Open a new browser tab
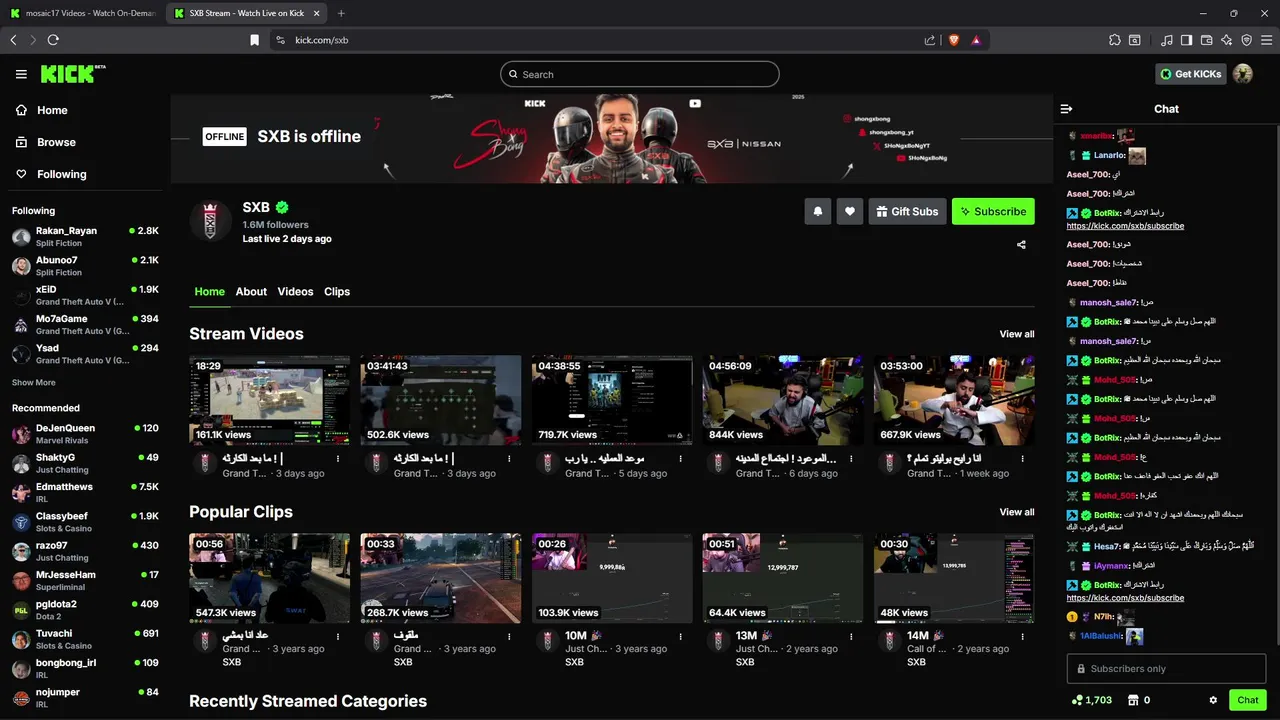 point(341,13)
